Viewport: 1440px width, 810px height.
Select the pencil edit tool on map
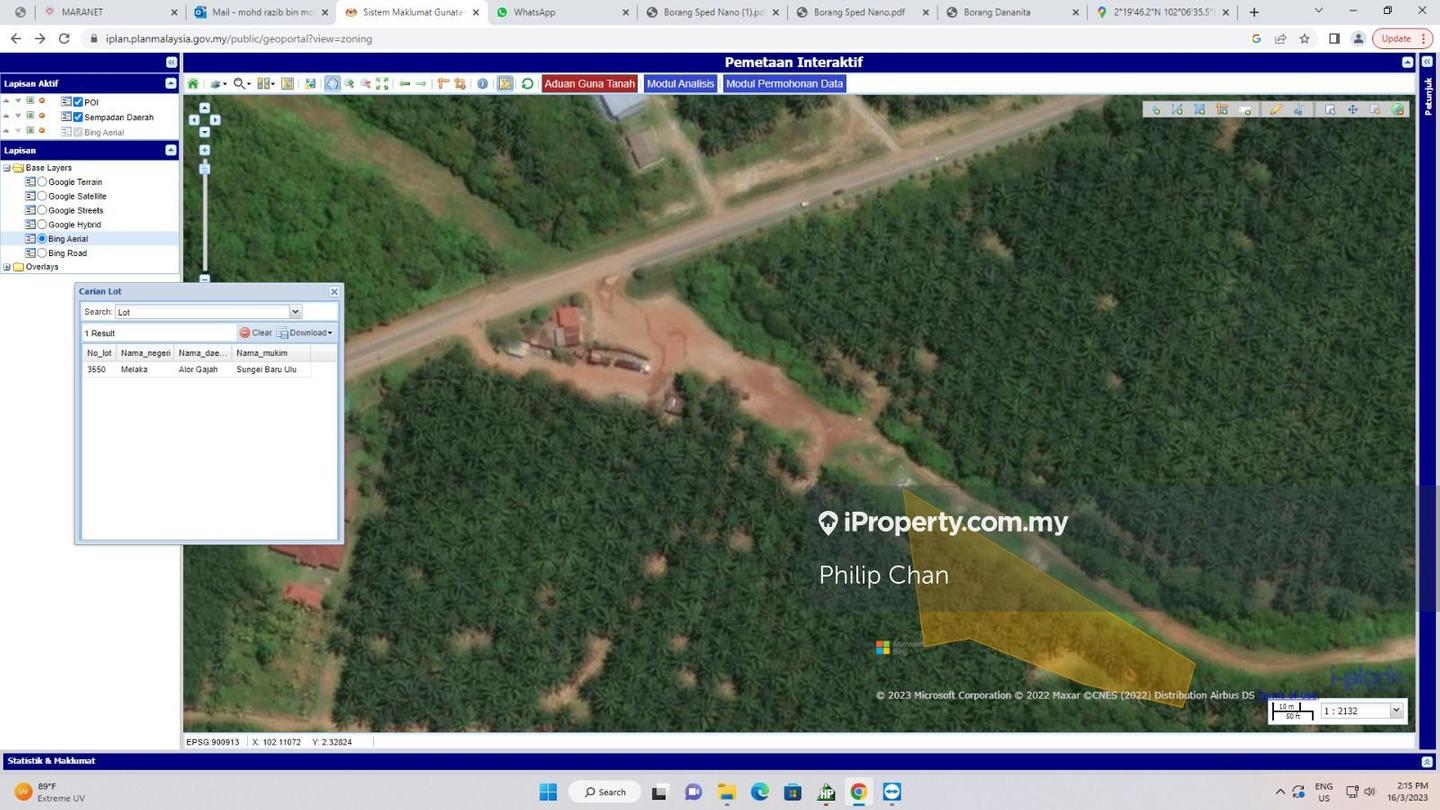click(1275, 109)
